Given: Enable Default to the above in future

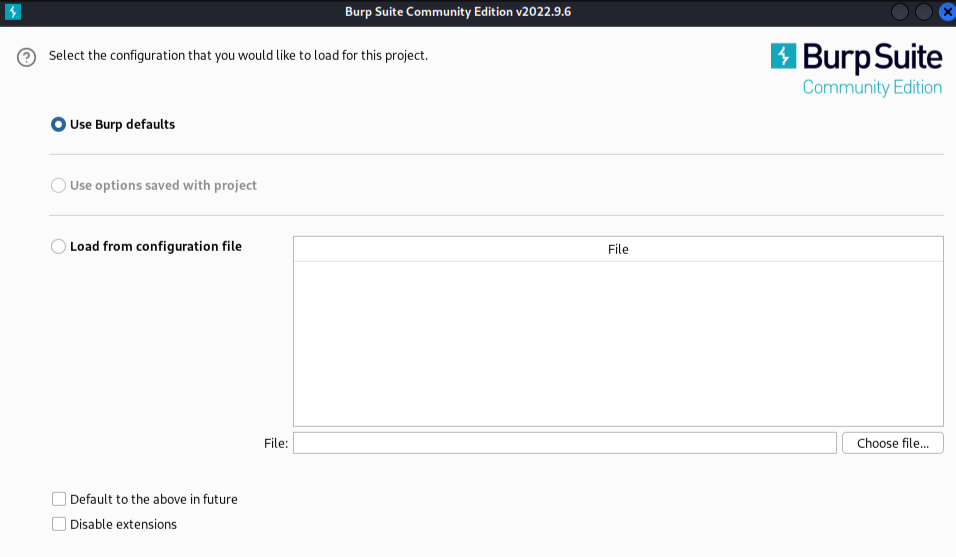Looking at the screenshot, I should [x=59, y=499].
